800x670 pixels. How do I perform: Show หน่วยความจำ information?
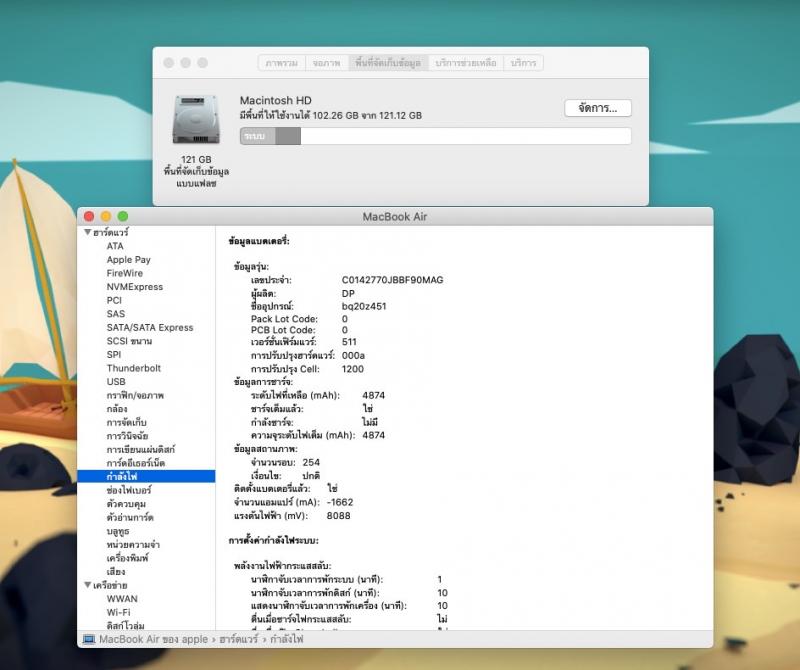pos(133,544)
